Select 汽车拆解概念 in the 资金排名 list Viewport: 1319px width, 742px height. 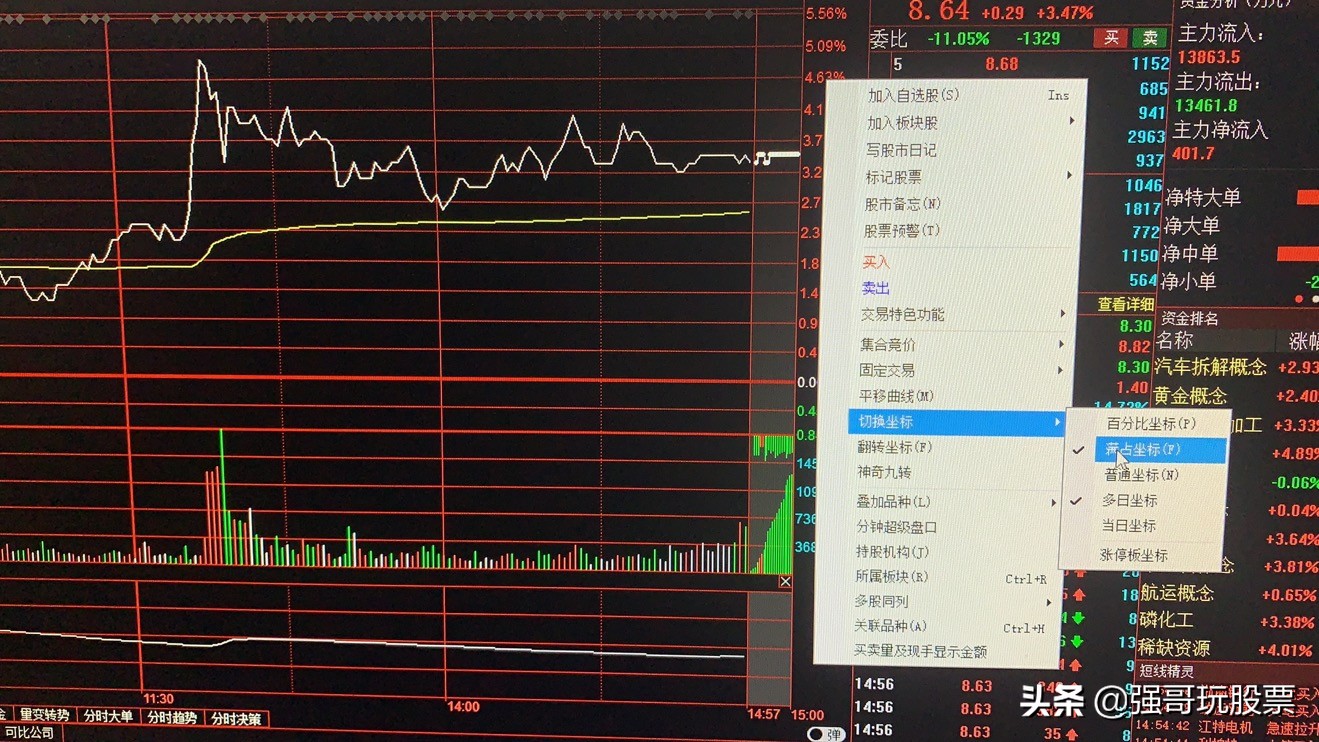[x=1207, y=367]
